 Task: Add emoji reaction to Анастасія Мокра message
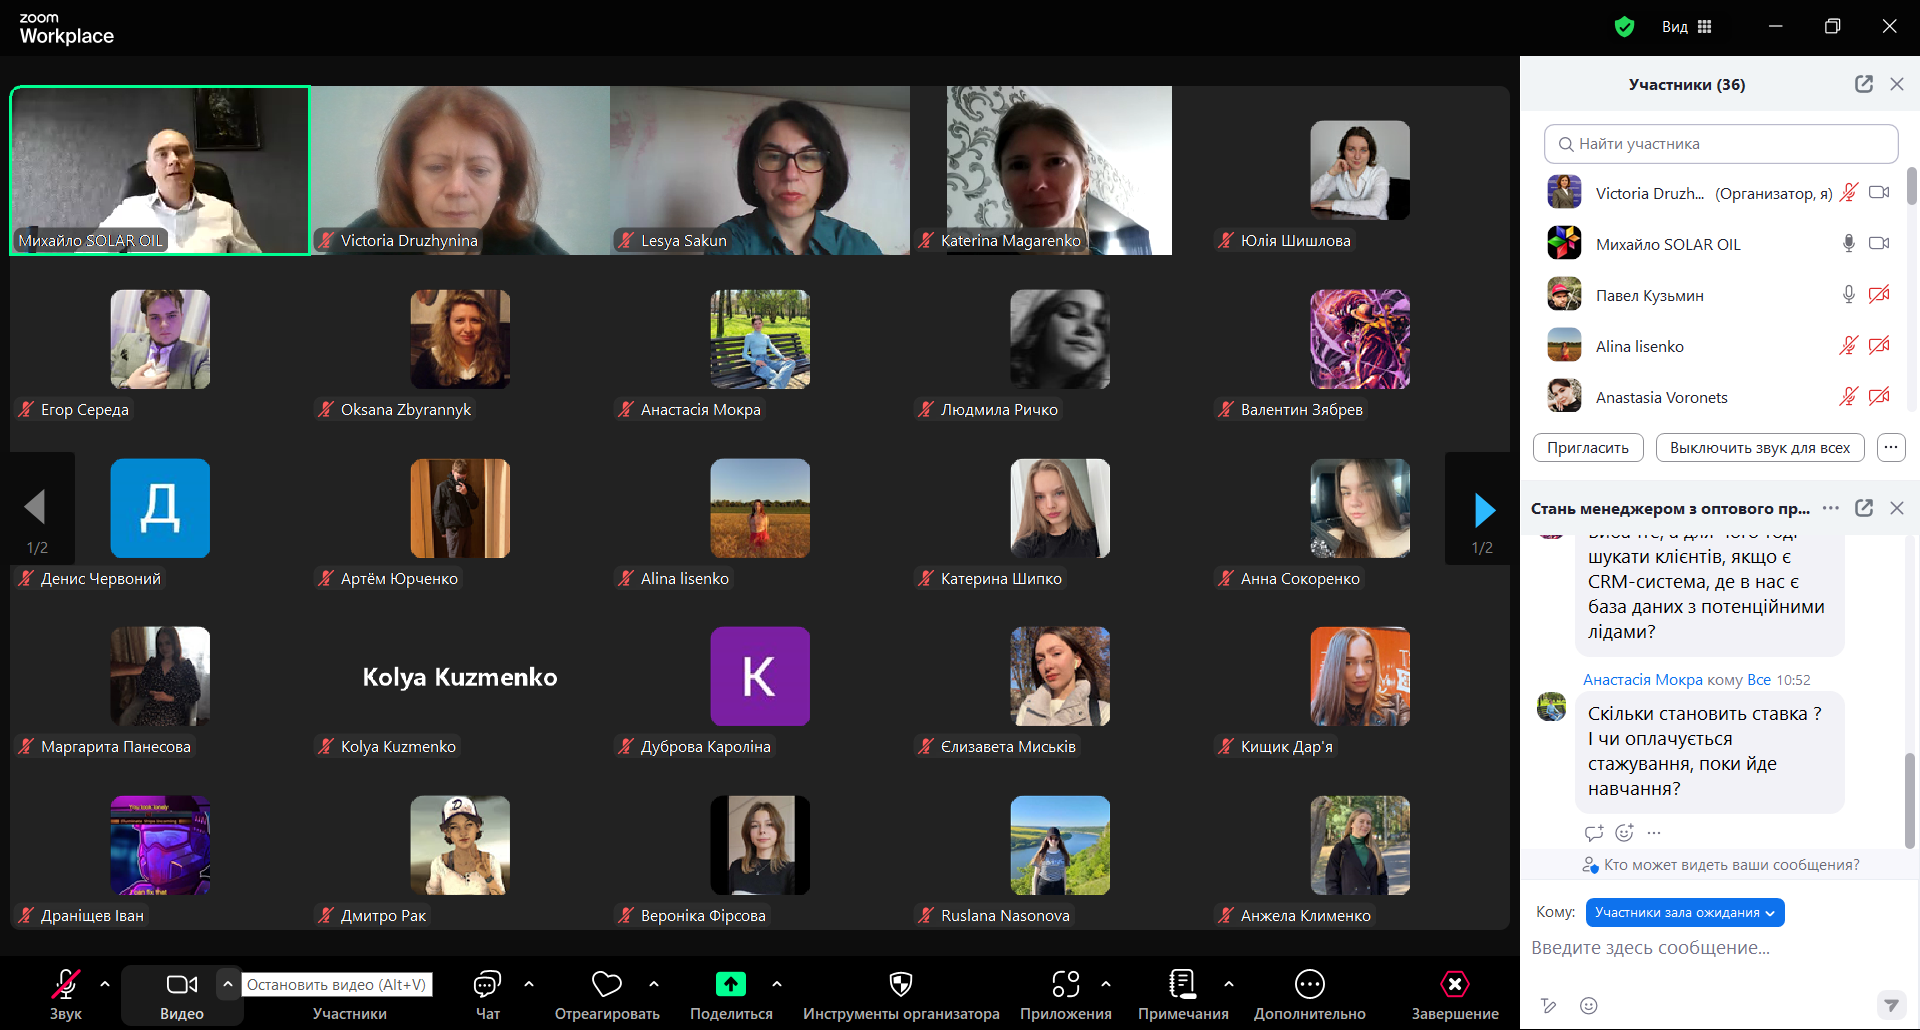coord(1625,833)
